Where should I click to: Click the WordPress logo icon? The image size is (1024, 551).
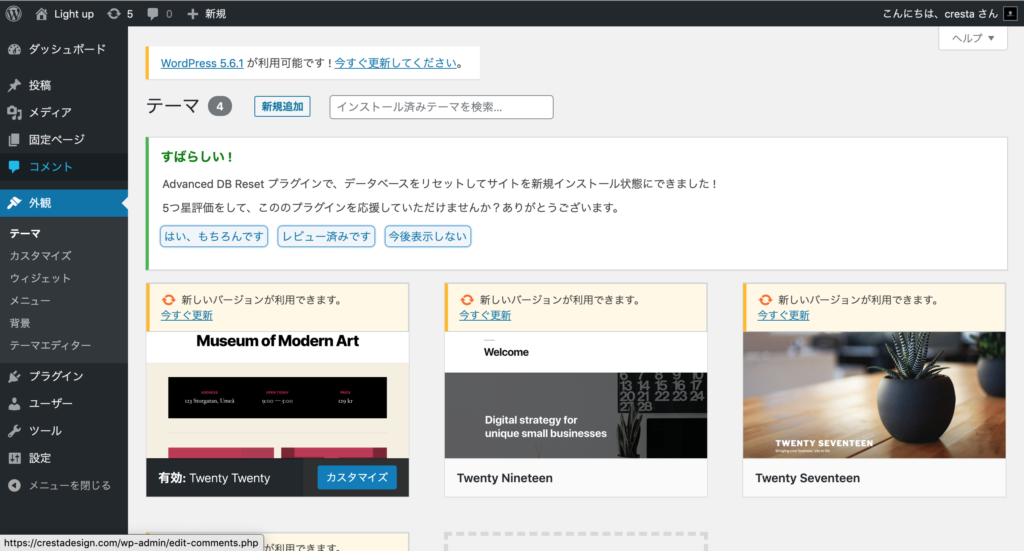14,14
